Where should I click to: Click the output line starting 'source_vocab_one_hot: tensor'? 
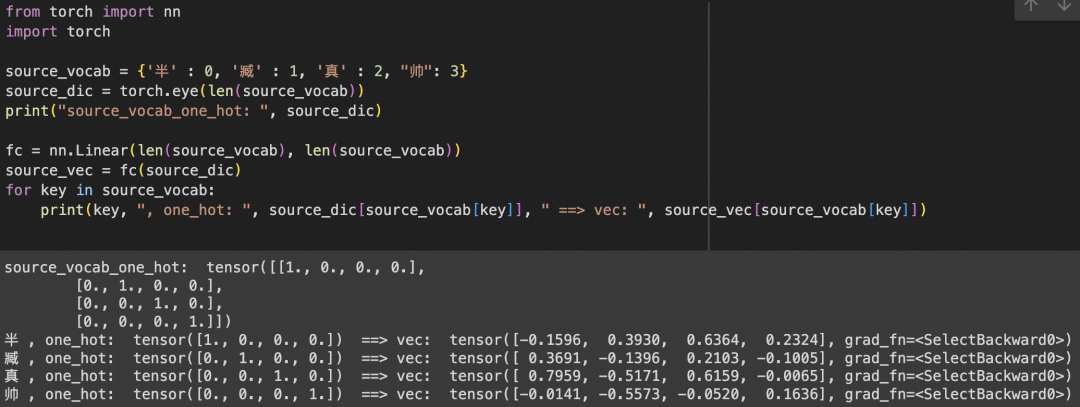[x=215, y=268]
